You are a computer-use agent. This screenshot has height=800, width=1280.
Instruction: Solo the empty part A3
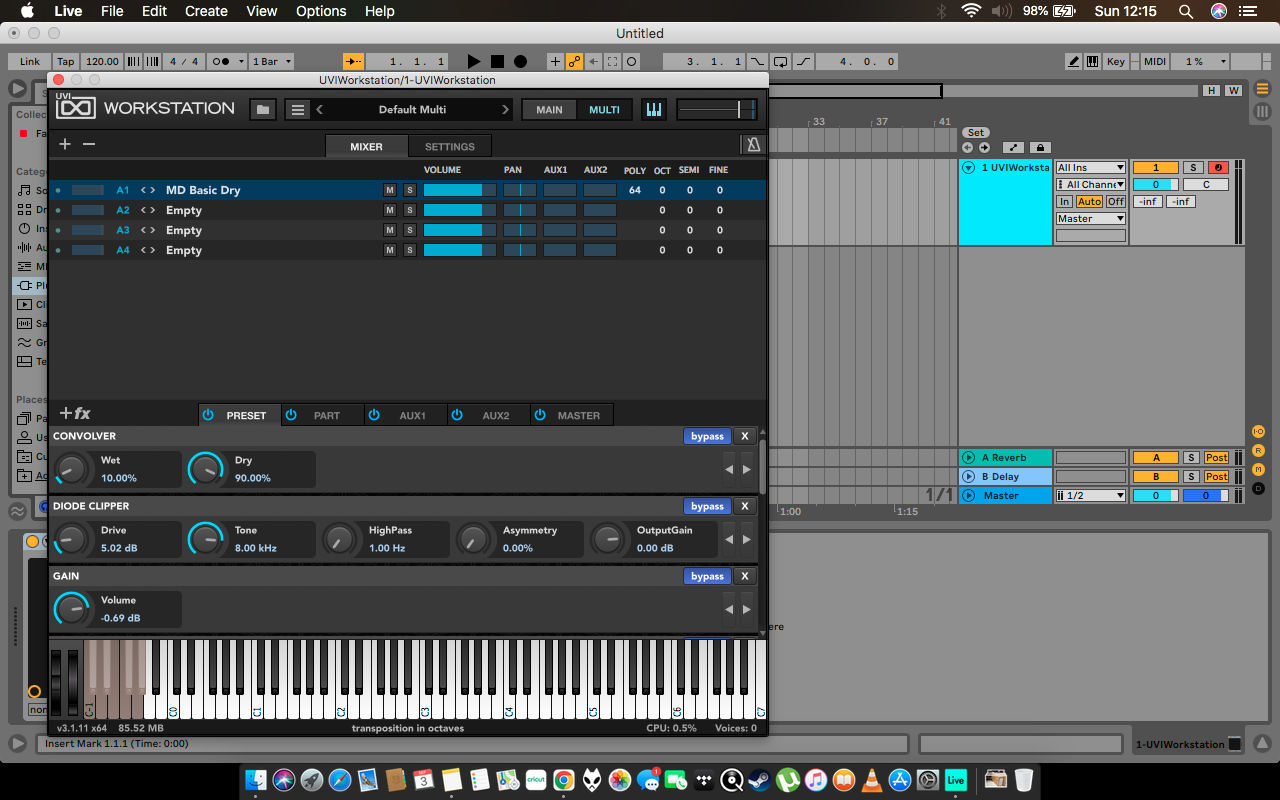pos(409,230)
